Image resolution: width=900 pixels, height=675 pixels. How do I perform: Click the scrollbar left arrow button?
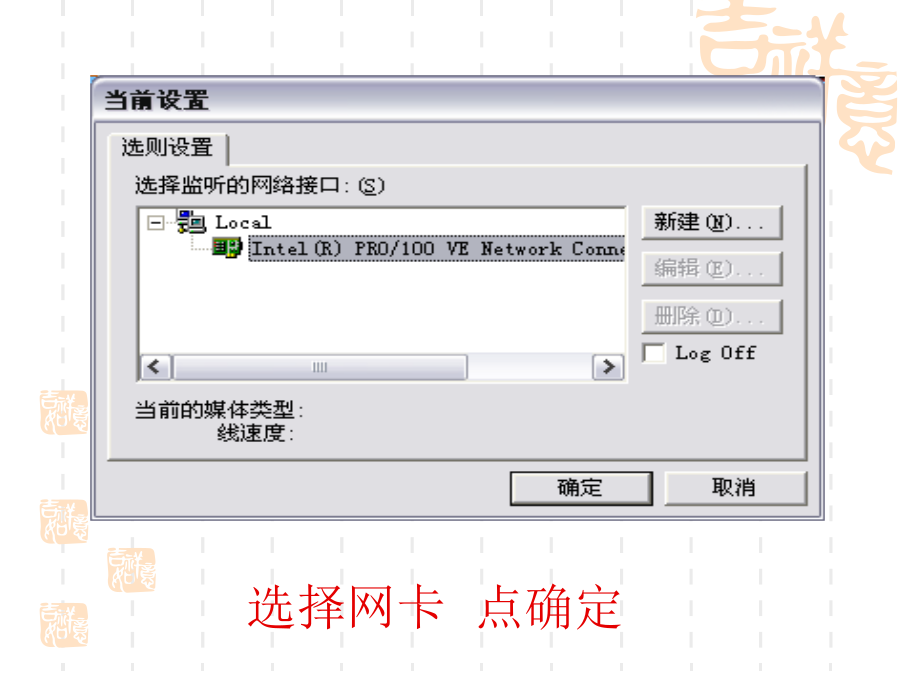pos(156,367)
